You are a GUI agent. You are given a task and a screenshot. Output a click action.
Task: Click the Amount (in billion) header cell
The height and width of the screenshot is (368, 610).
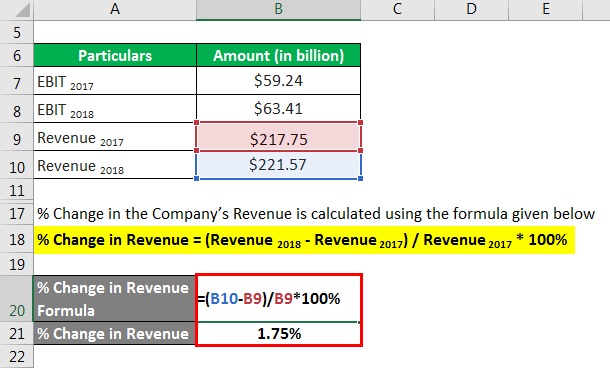coord(279,55)
